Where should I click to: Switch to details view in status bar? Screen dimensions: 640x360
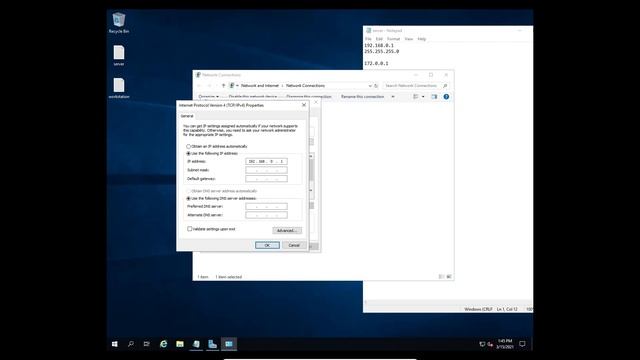point(441,277)
